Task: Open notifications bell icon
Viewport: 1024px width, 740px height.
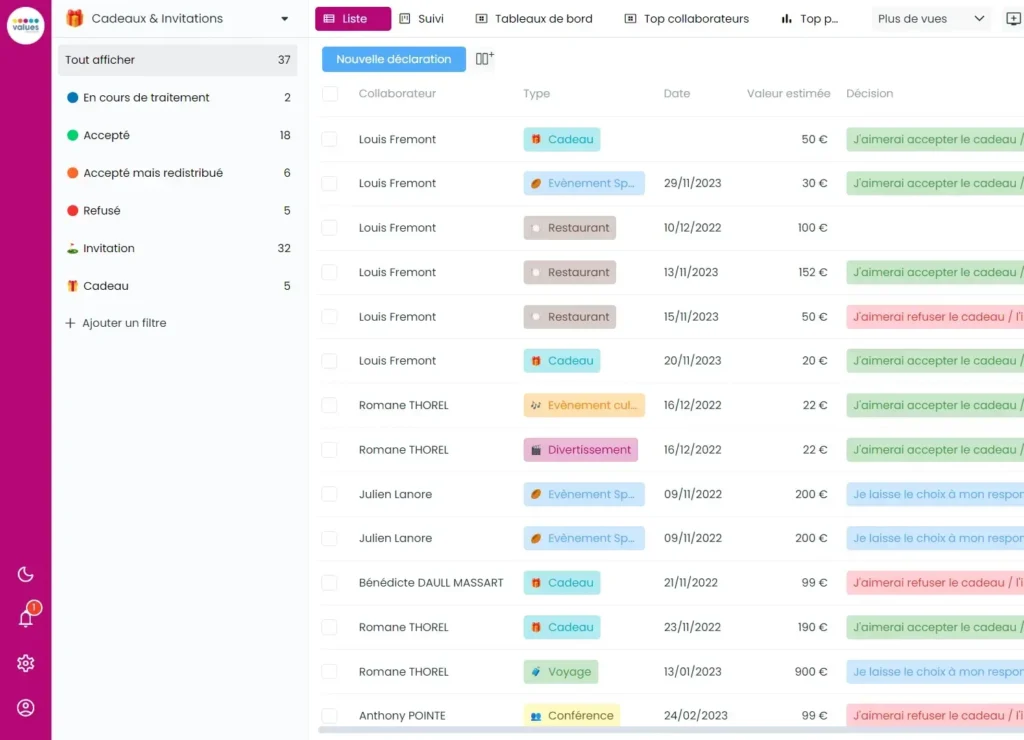Action: point(26,619)
